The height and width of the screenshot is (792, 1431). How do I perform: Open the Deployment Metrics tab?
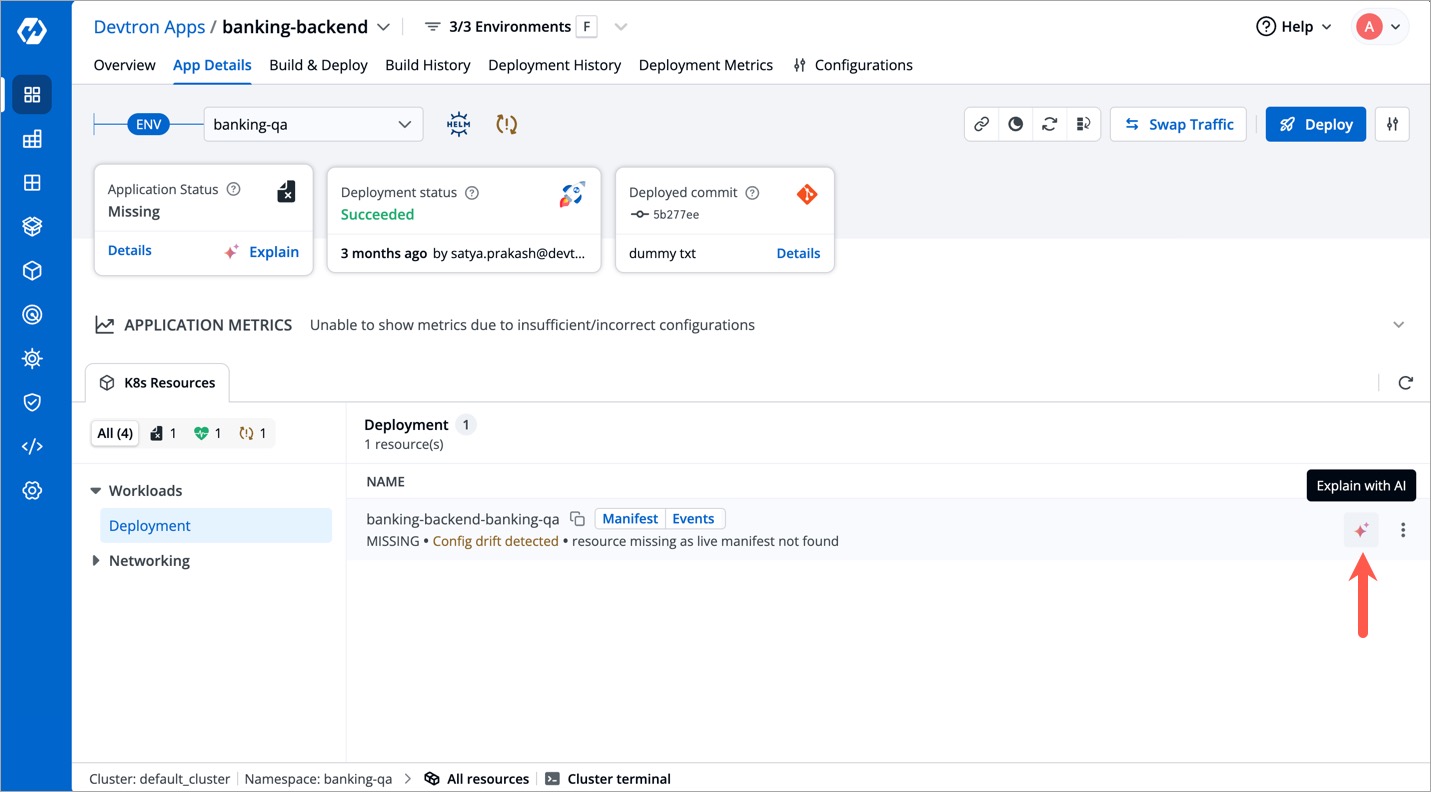pos(706,64)
